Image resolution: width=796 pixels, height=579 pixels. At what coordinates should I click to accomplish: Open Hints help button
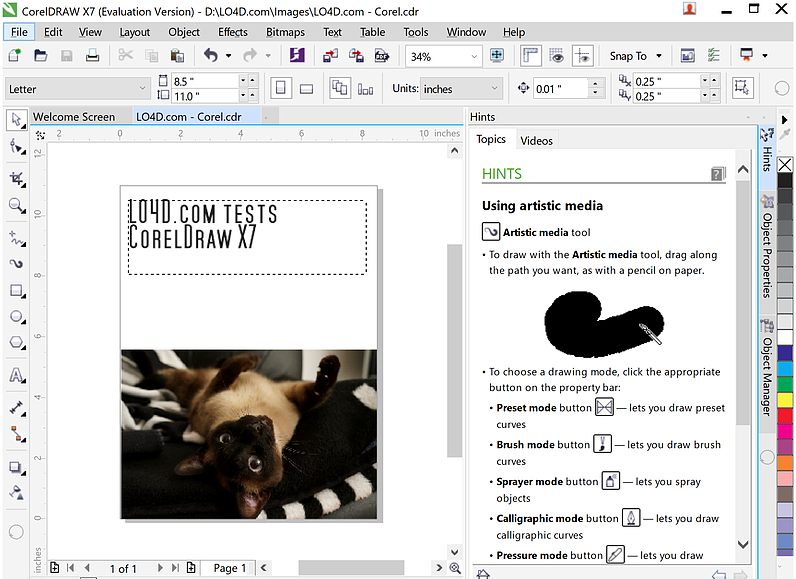click(x=718, y=174)
